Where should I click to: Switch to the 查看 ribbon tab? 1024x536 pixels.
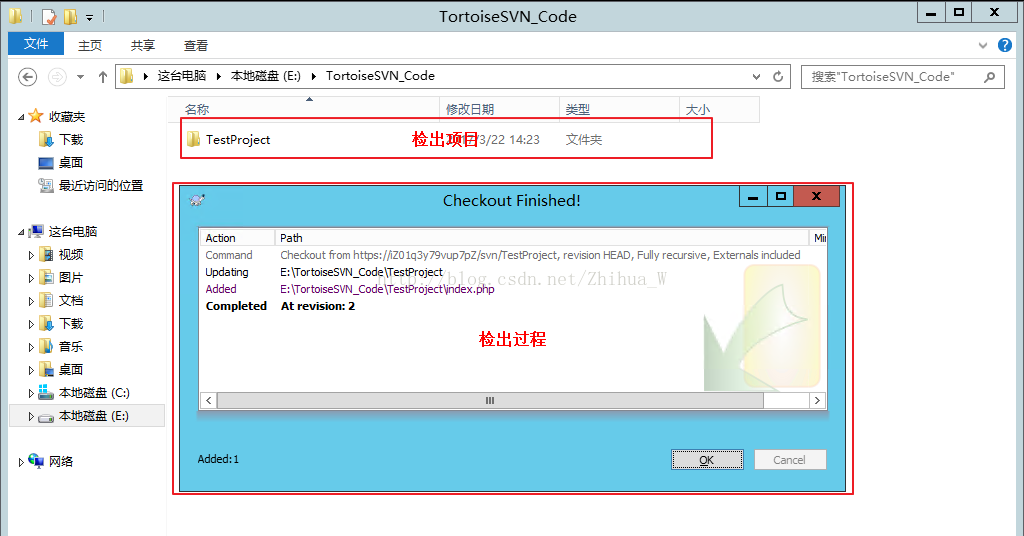[195, 46]
